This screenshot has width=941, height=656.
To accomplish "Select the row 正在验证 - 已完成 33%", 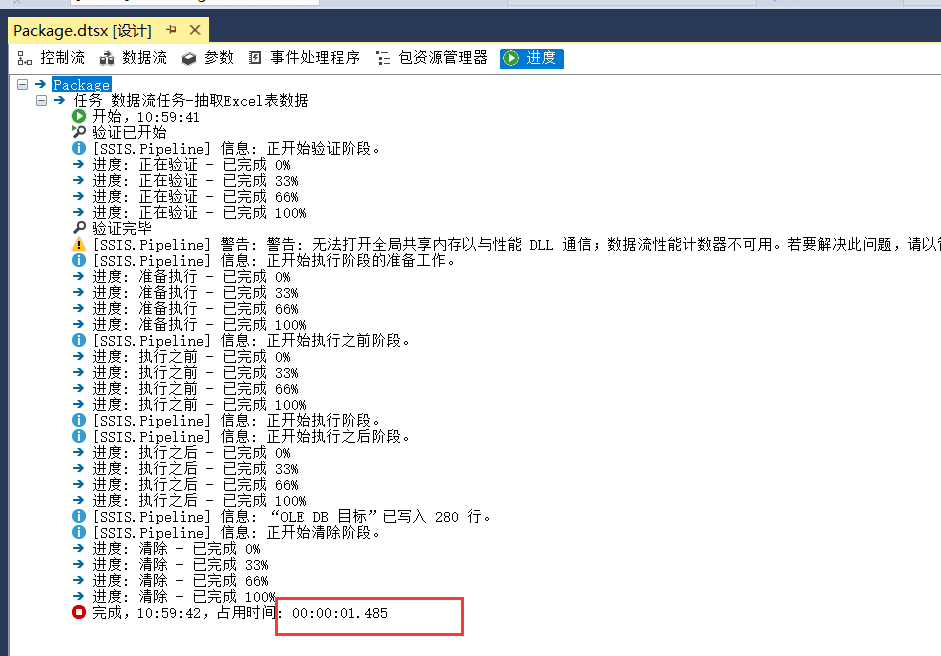I will point(195,181).
